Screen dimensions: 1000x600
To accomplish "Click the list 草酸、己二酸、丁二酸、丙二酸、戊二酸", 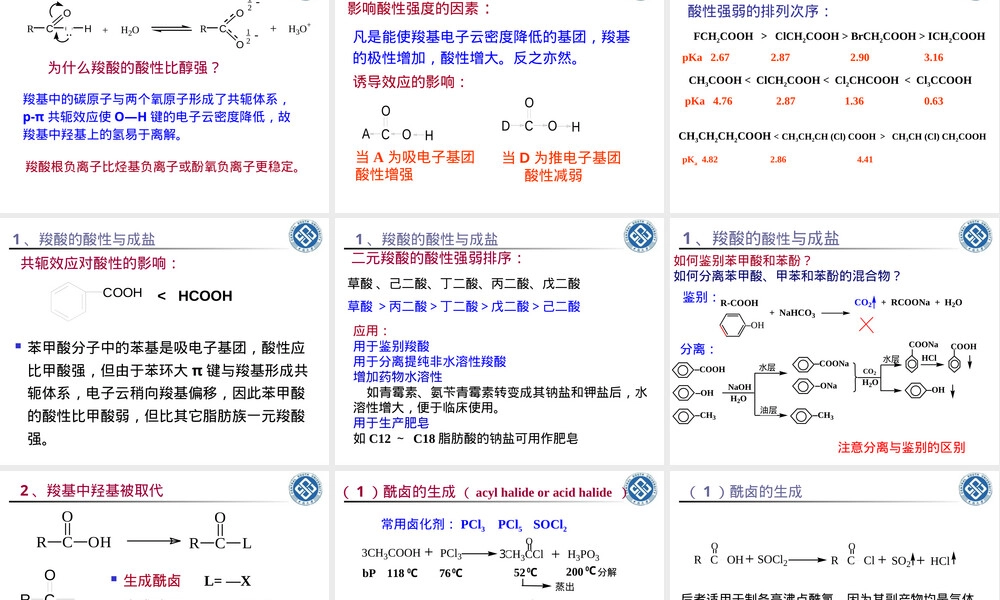I will pos(464,283).
